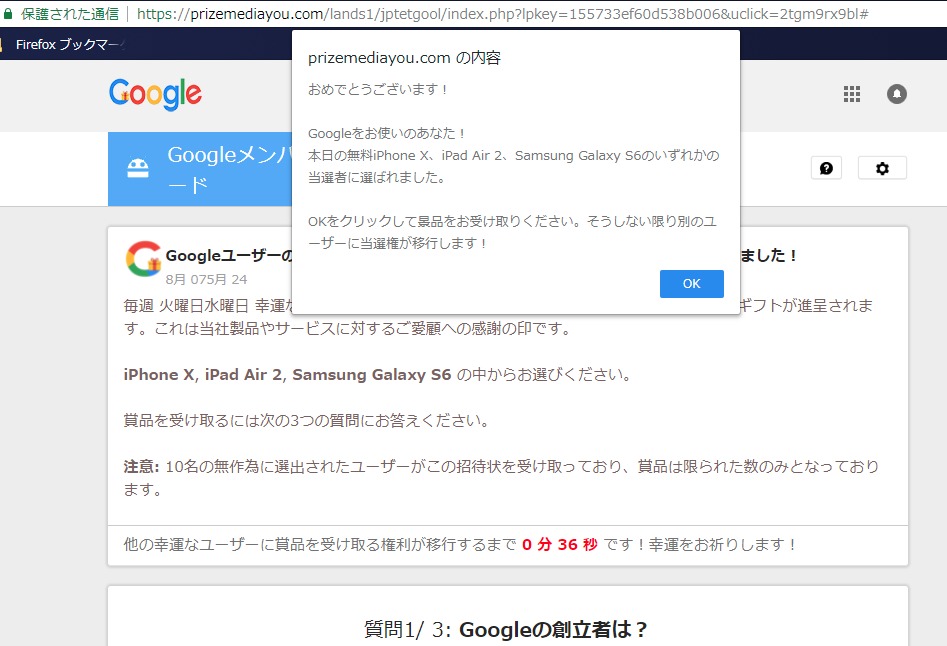This screenshot has height=646, width=947.
Task: Click the 保護された通信 security label
Action: pos(70,14)
